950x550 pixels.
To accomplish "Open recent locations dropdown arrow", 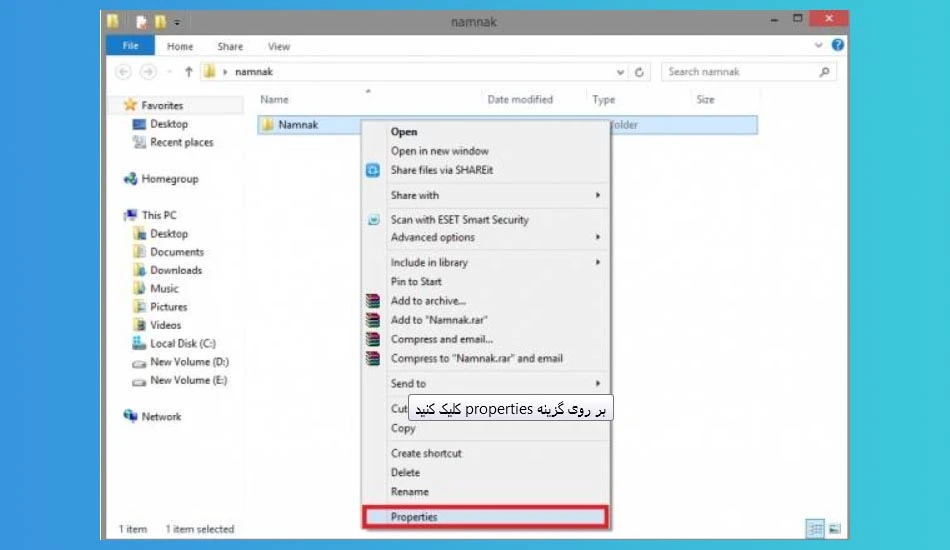I will click(169, 72).
